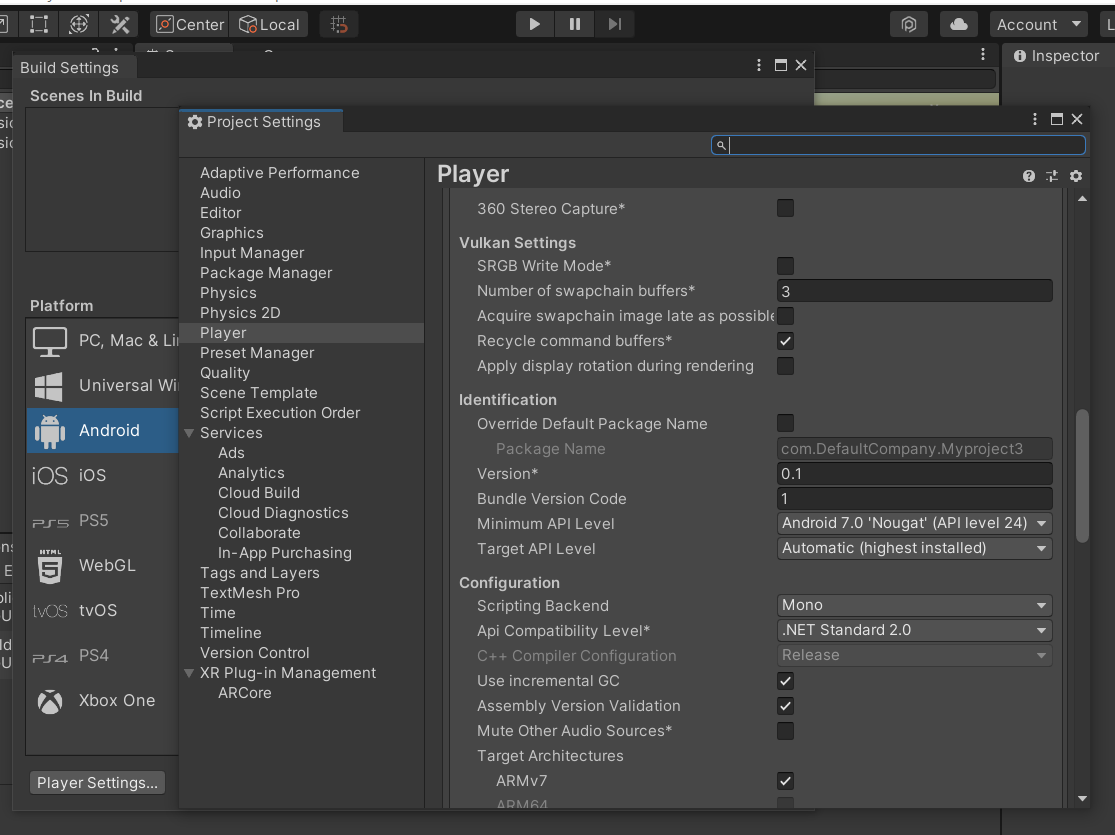Image resolution: width=1115 pixels, height=835 pixels.
Task: Edit Number of swapchain buffers field
Action: click(914, 291)
